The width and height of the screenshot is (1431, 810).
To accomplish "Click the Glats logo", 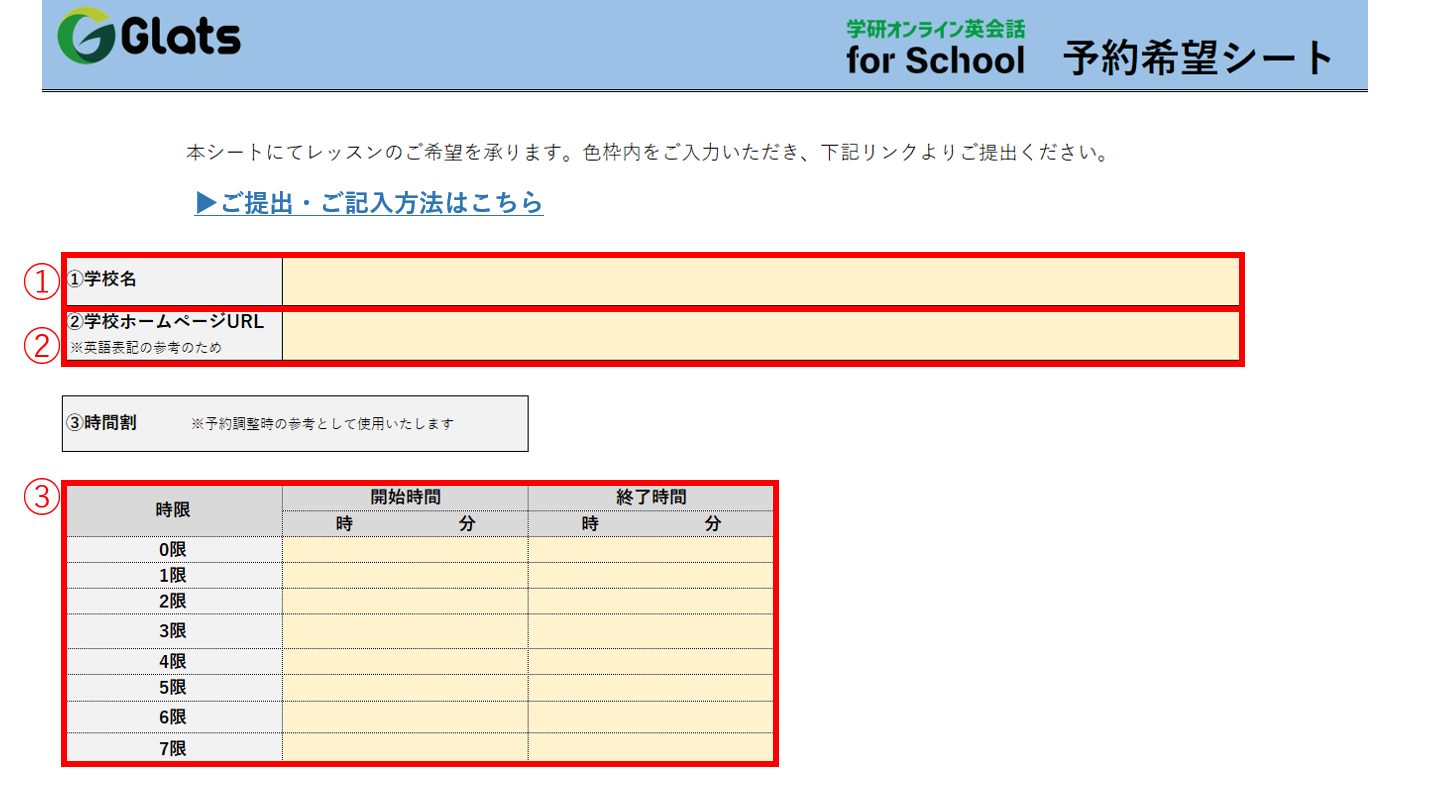I will coord(150,36).
